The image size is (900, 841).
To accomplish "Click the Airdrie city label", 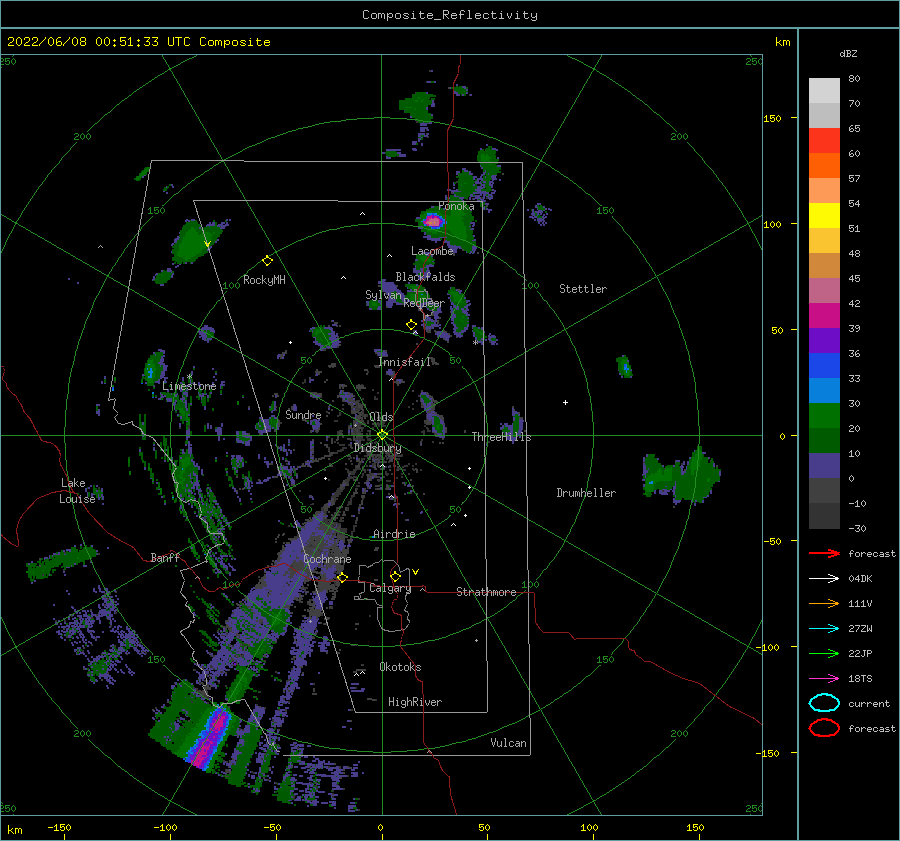I will coord(394,534).
